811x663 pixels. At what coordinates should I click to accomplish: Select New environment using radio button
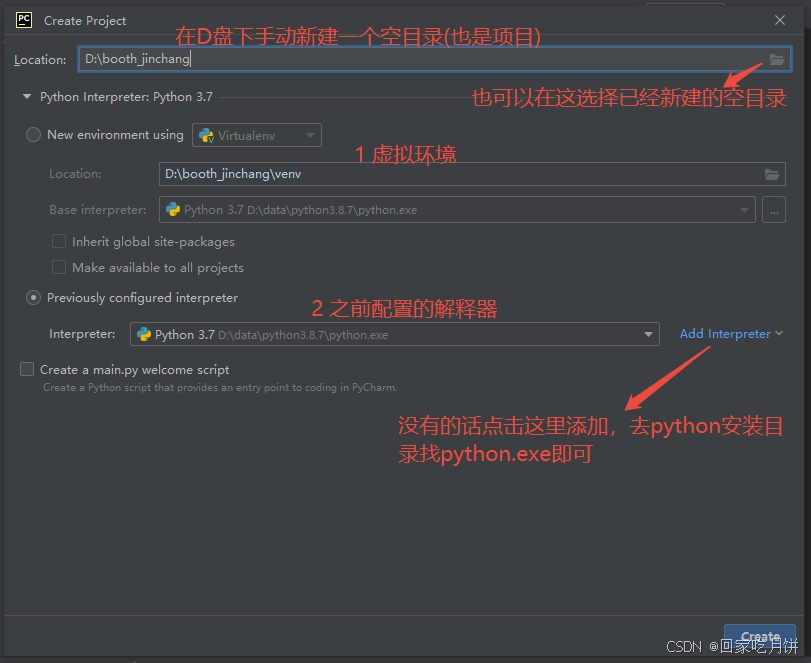pyautogui.click(x=34, y=135)
